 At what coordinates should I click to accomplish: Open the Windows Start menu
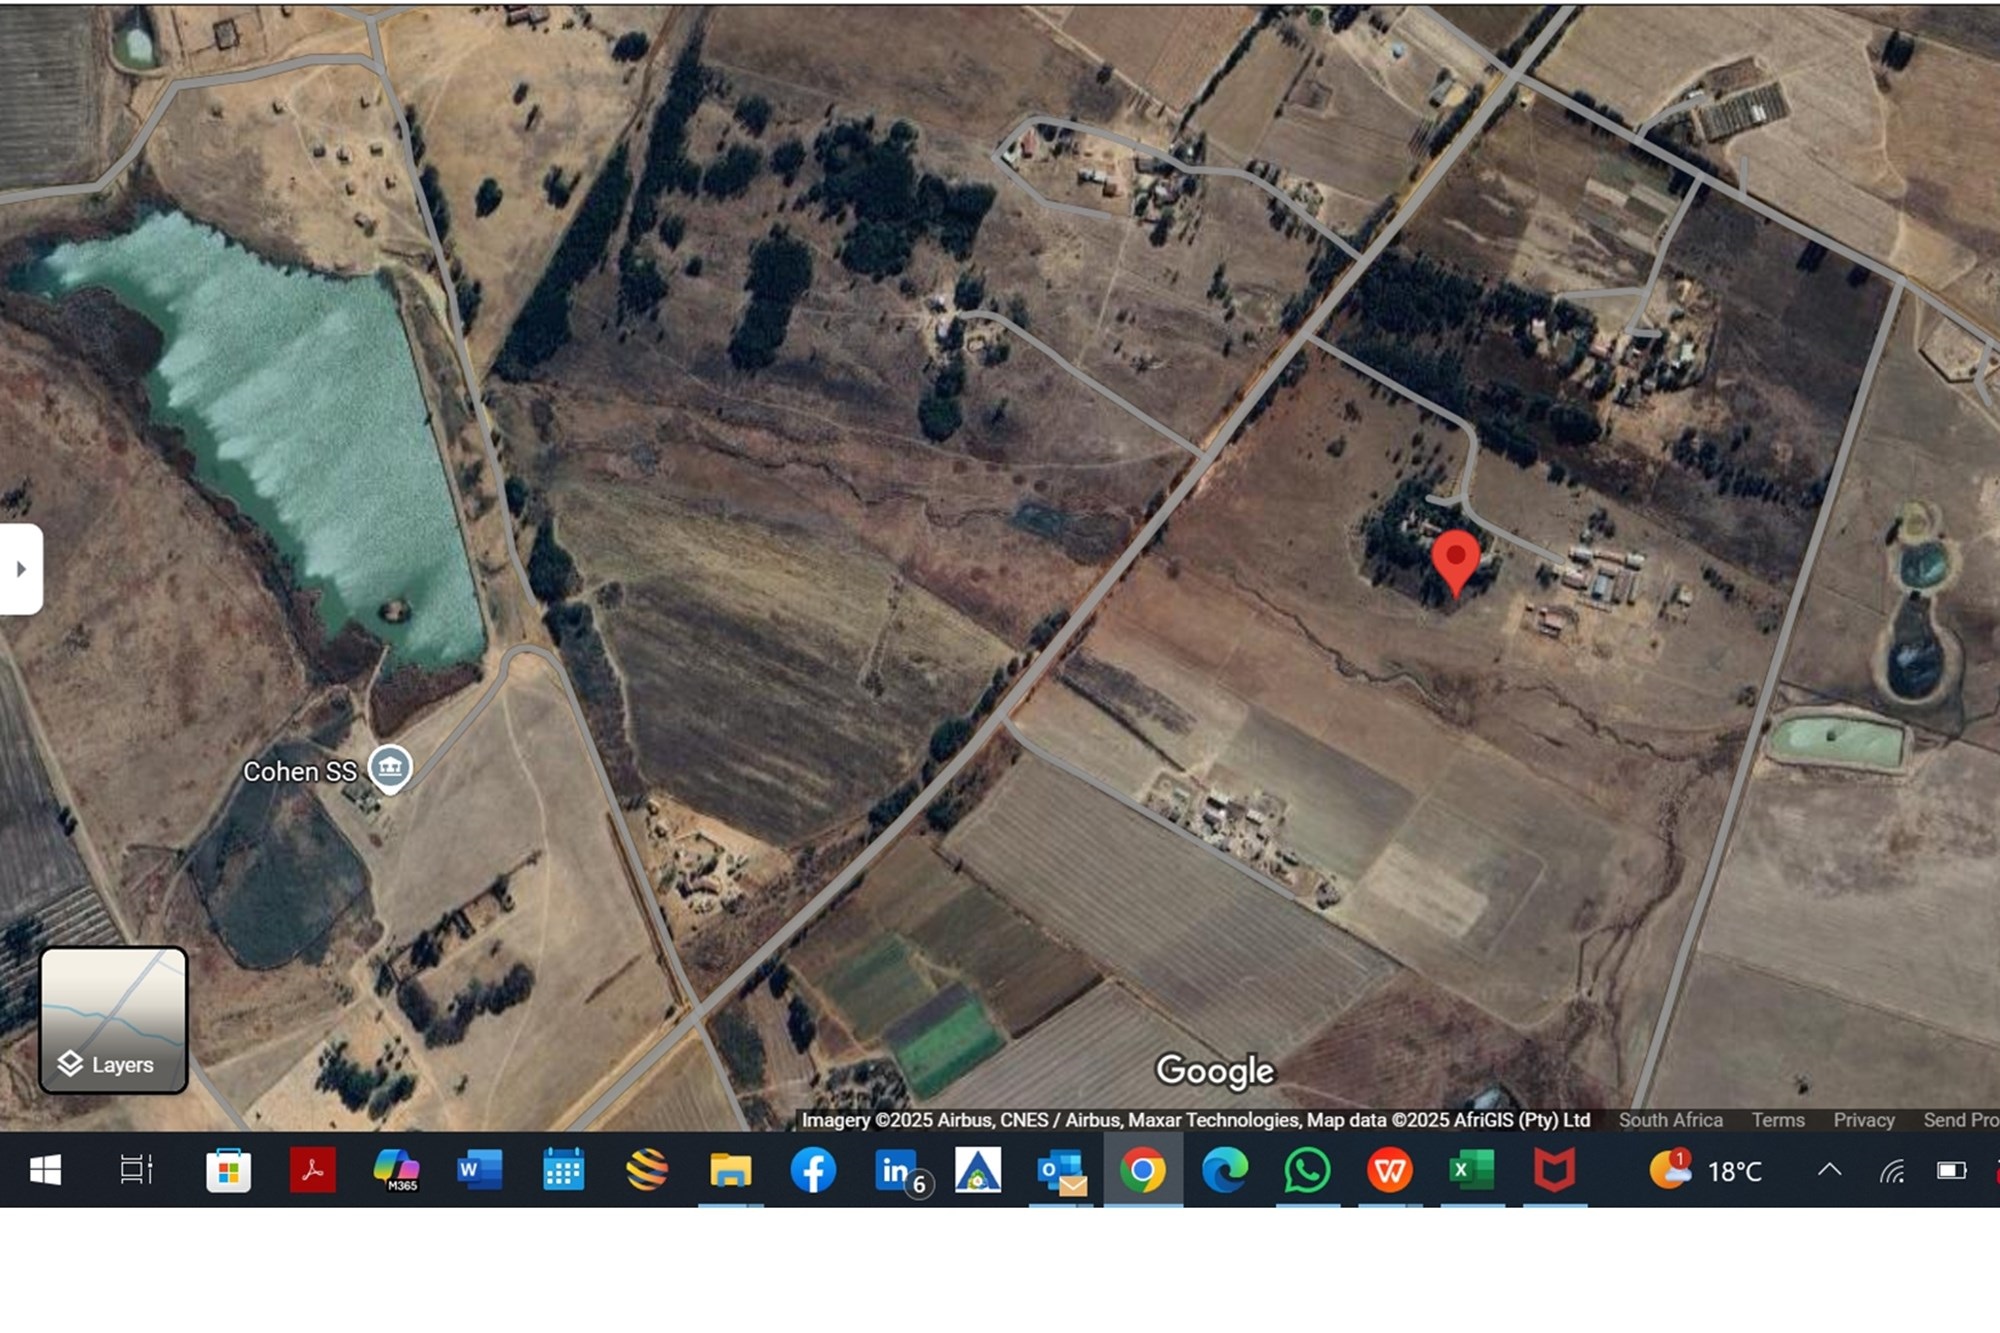[x=45, y=1170]
